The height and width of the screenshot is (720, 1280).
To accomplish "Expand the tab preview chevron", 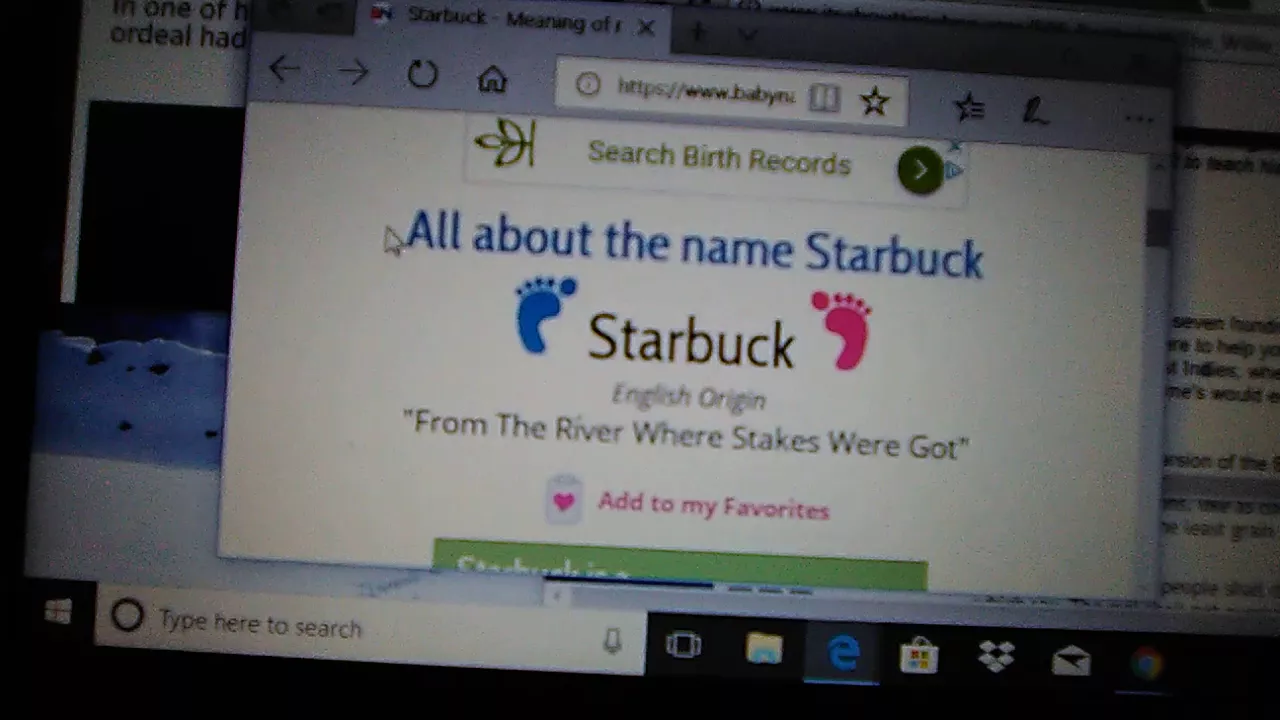I will point(748,36).
